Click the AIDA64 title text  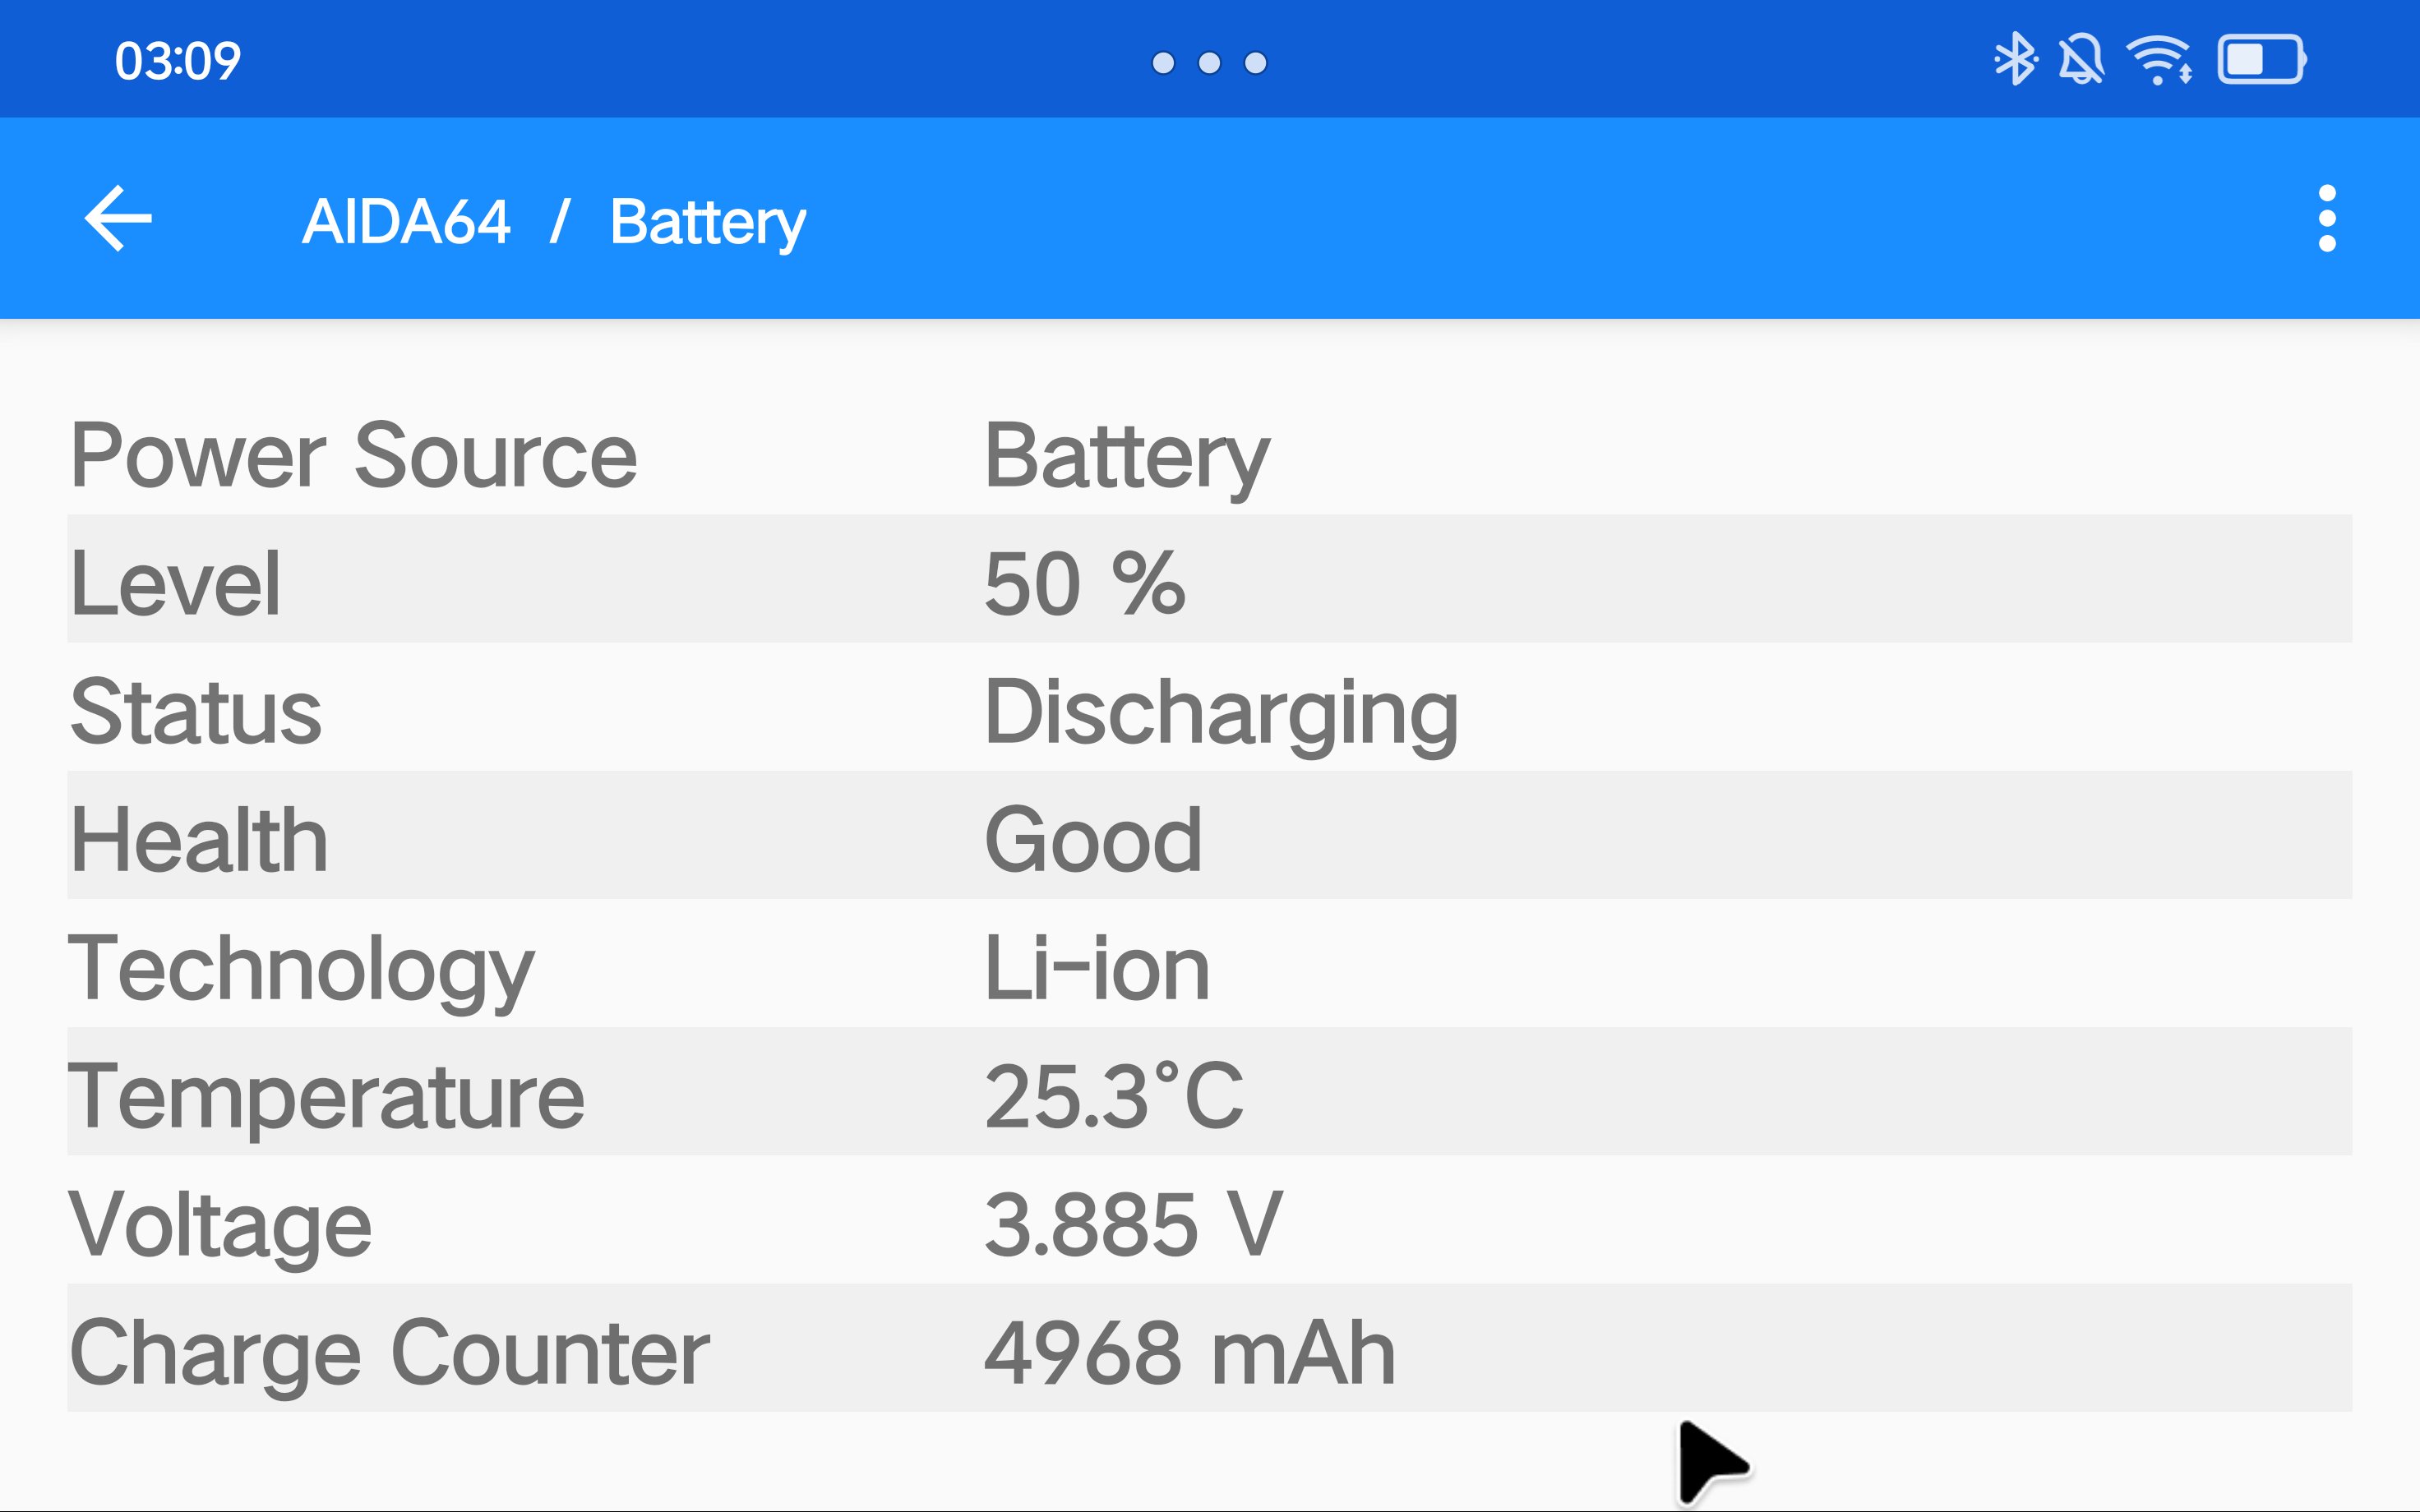(x=406, y=221)
